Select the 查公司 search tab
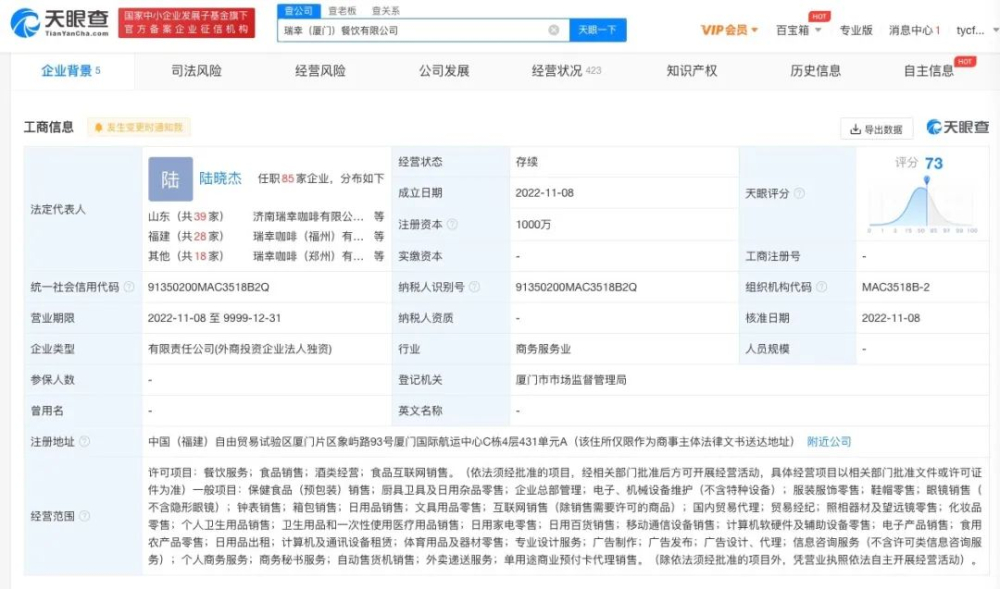Viewport: 1000px width, 589px height. point(298,11)
